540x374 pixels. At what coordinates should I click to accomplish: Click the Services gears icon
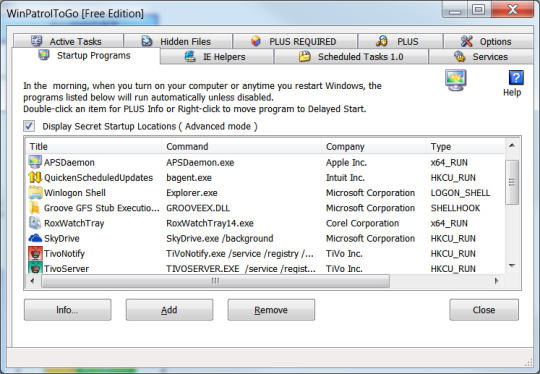pos(459,56)
